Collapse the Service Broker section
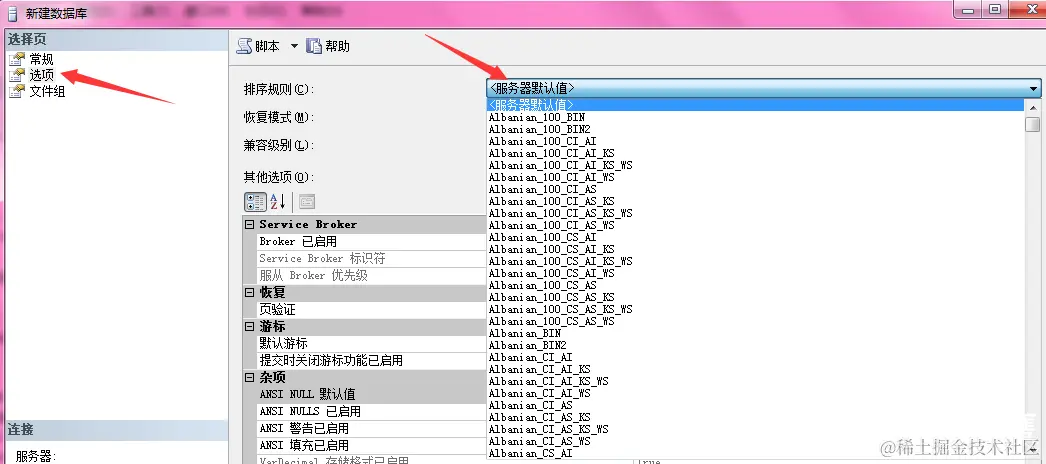 click(x=249, y=225)
